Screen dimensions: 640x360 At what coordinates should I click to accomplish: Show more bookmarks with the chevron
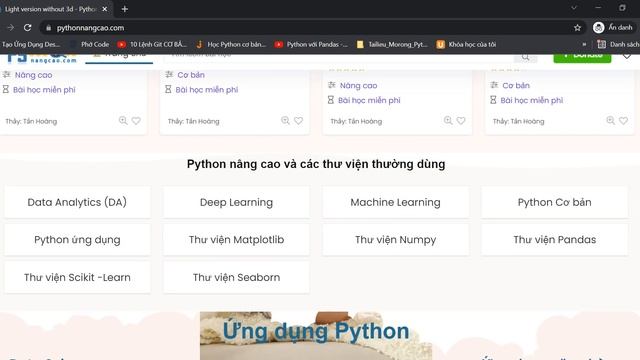pos(584,44)
